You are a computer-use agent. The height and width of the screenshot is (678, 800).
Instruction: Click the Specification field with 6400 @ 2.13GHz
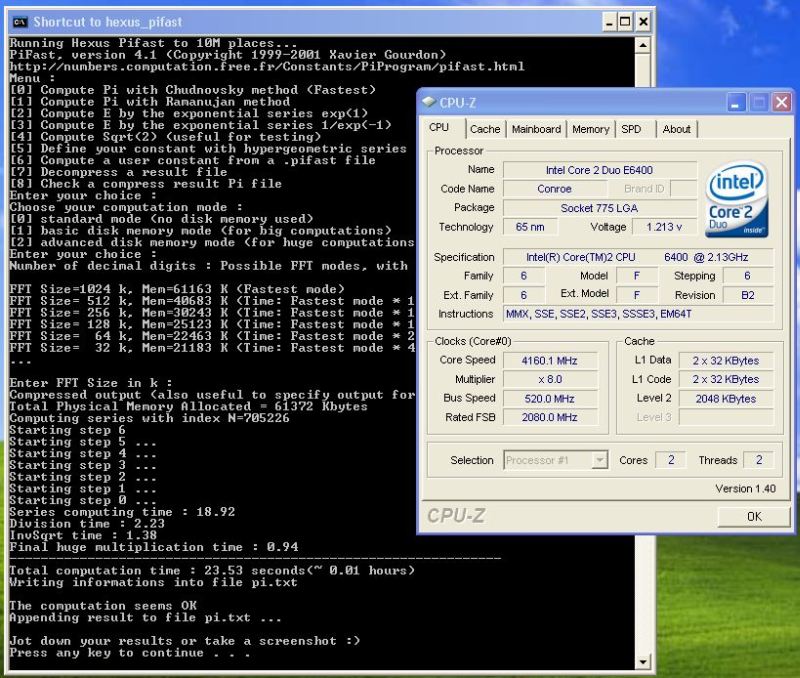click(638, 257)
